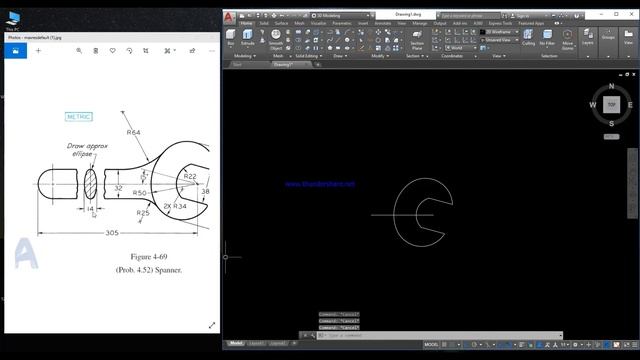640x360 pixels.
Task: Open the Home ribbon tab
Action: click(246, 23)
